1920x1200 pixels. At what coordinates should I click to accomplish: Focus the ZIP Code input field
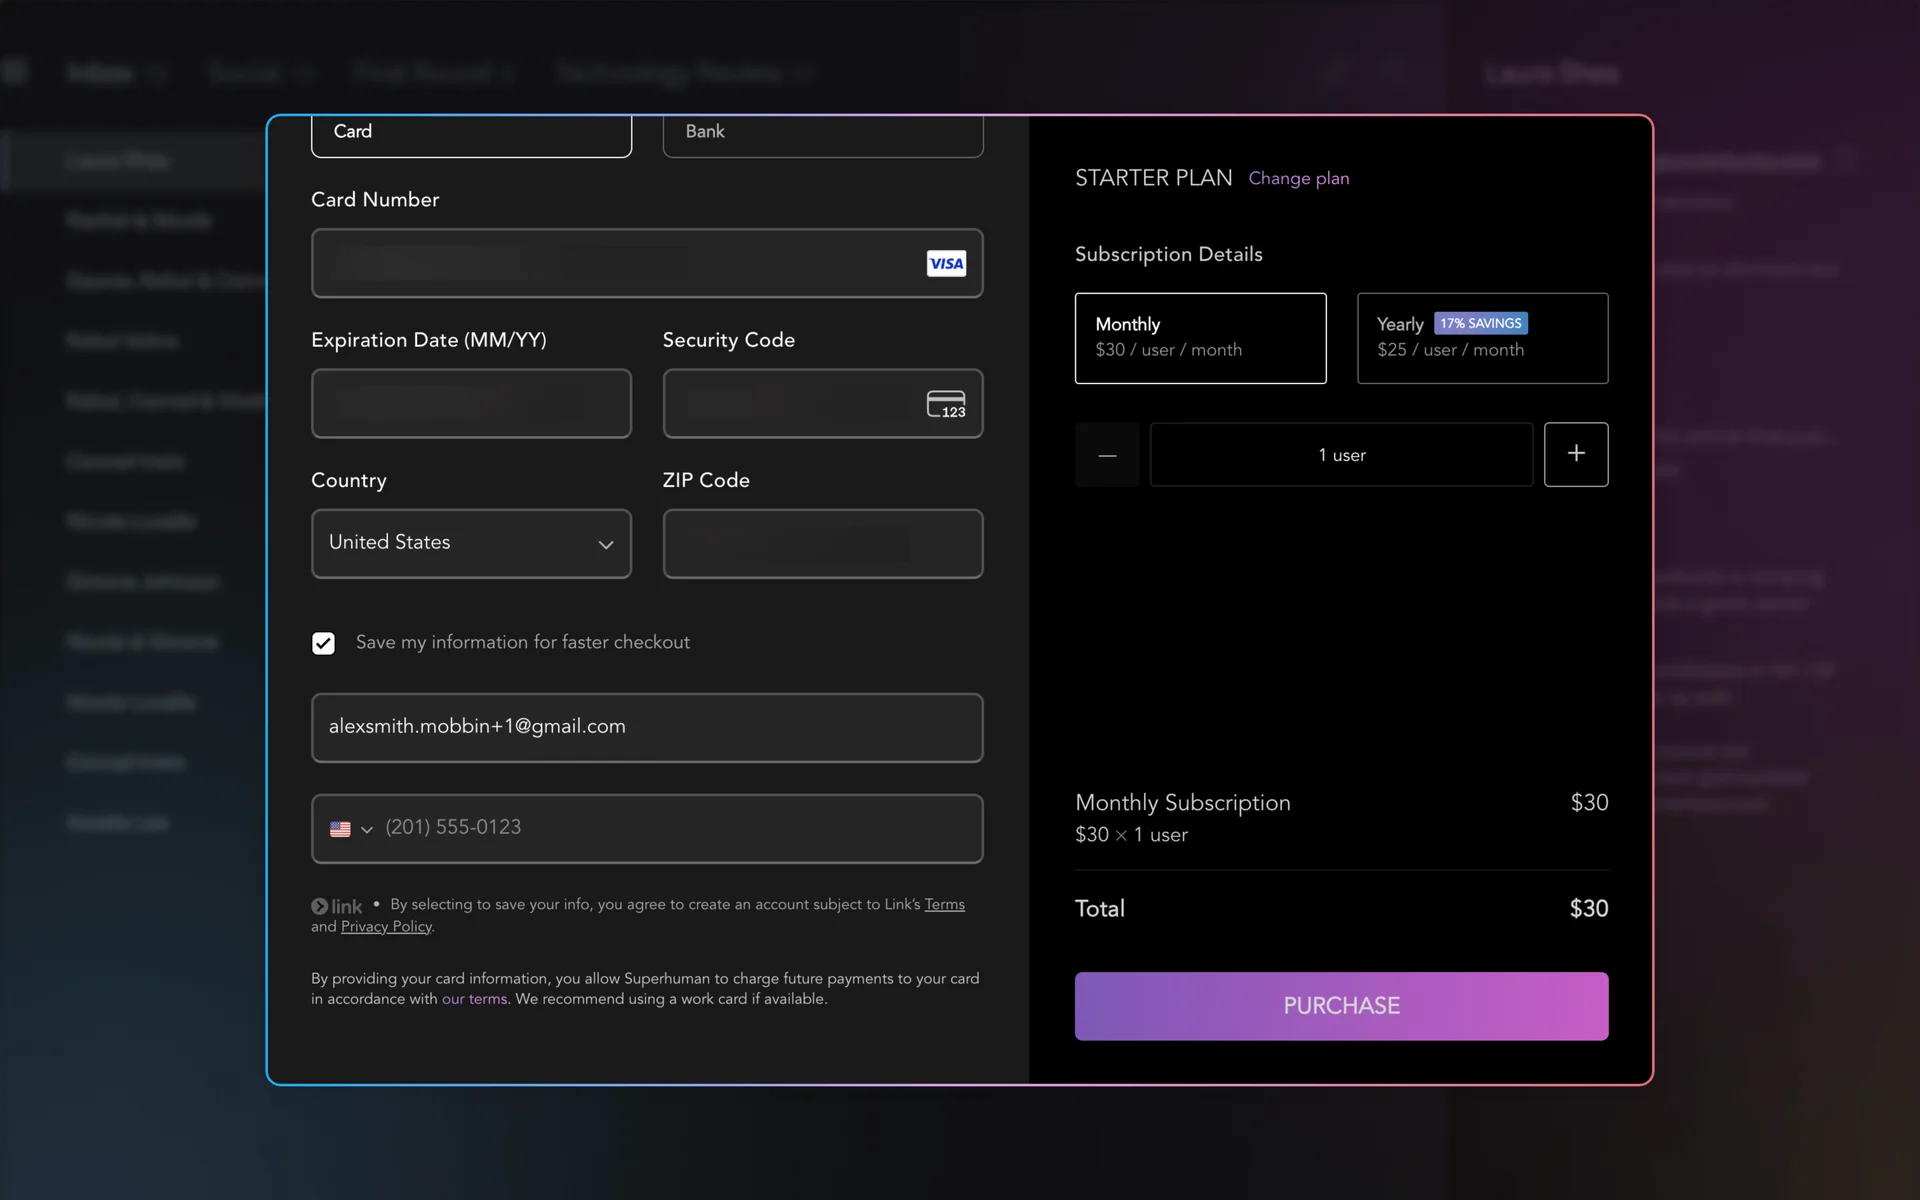822,543
